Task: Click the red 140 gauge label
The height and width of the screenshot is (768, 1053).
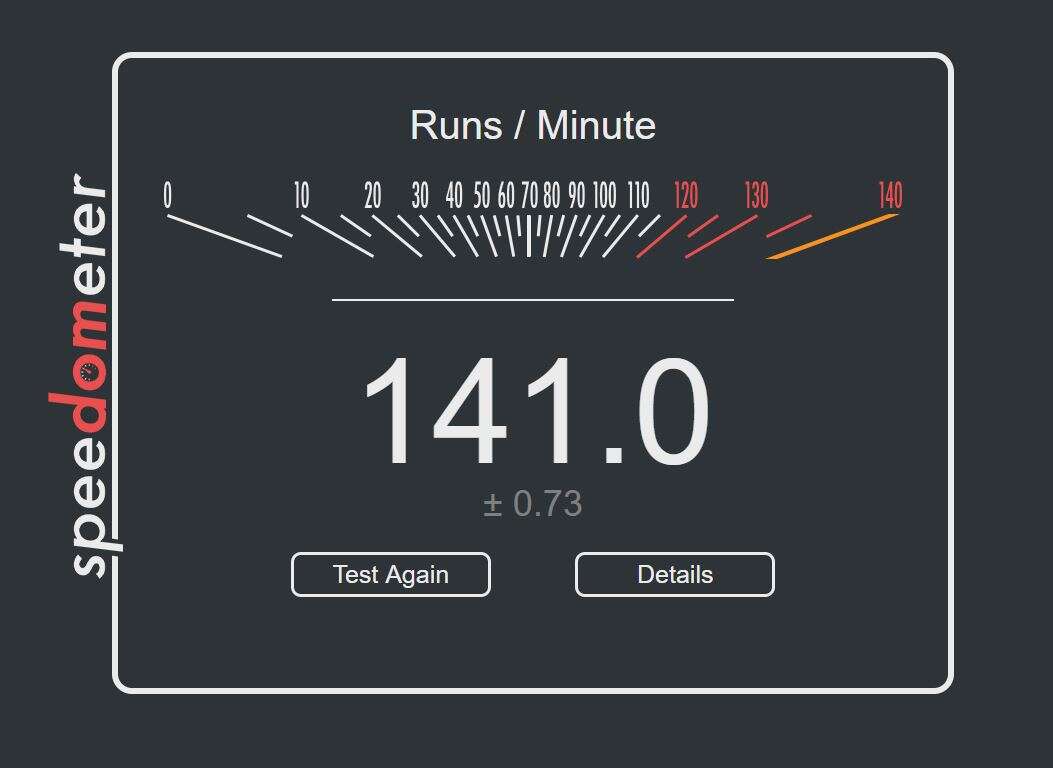Action: pyautogui.click(x=890, y=196)
